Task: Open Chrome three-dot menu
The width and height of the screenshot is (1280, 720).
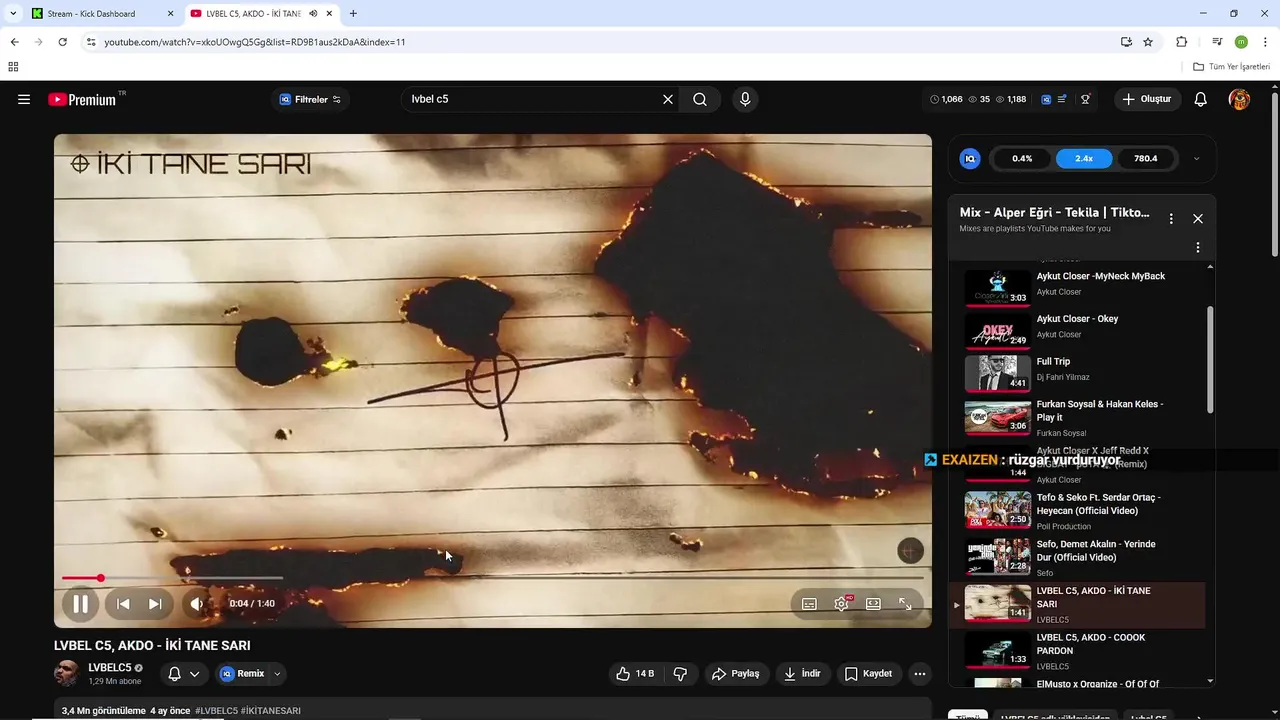Action: pos(1265,42)
